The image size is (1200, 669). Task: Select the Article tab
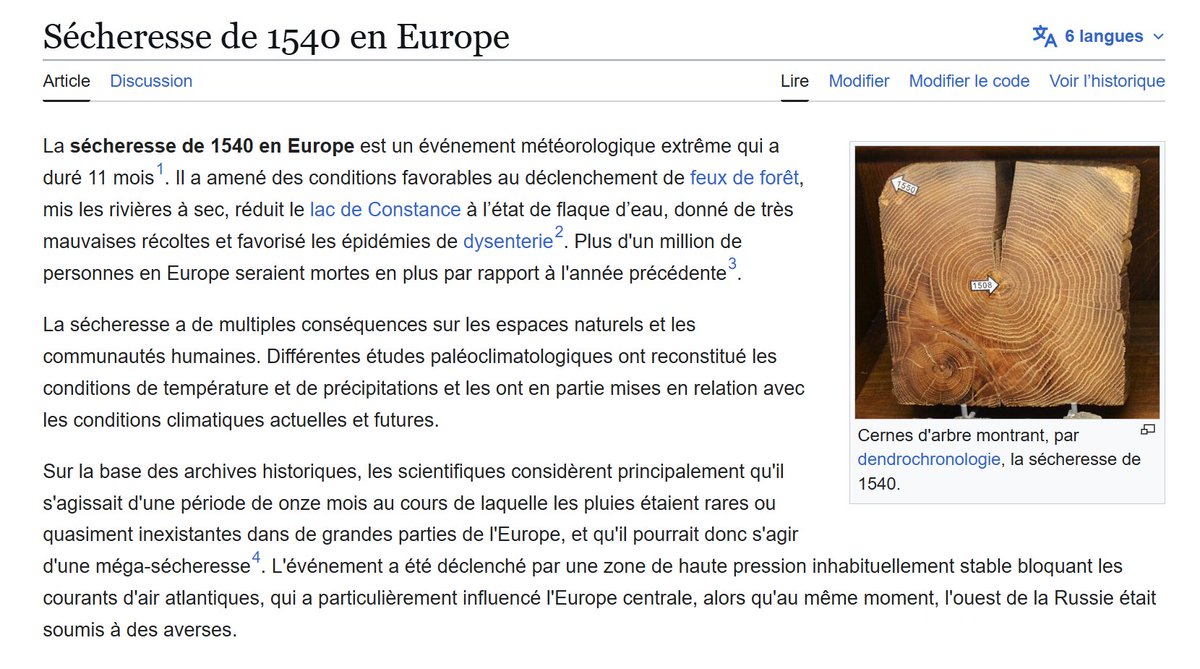click(x=66, y=81)
